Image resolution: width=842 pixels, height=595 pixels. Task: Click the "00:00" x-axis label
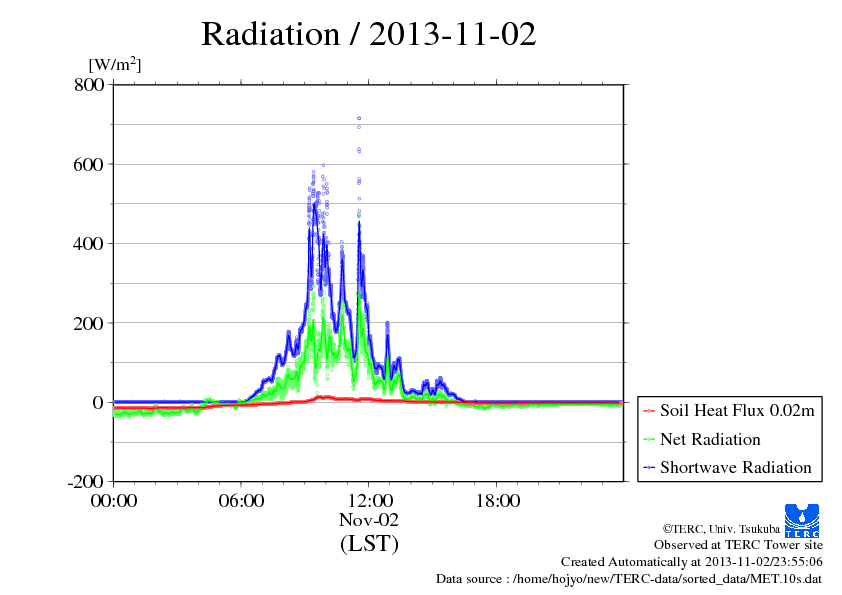114,501
